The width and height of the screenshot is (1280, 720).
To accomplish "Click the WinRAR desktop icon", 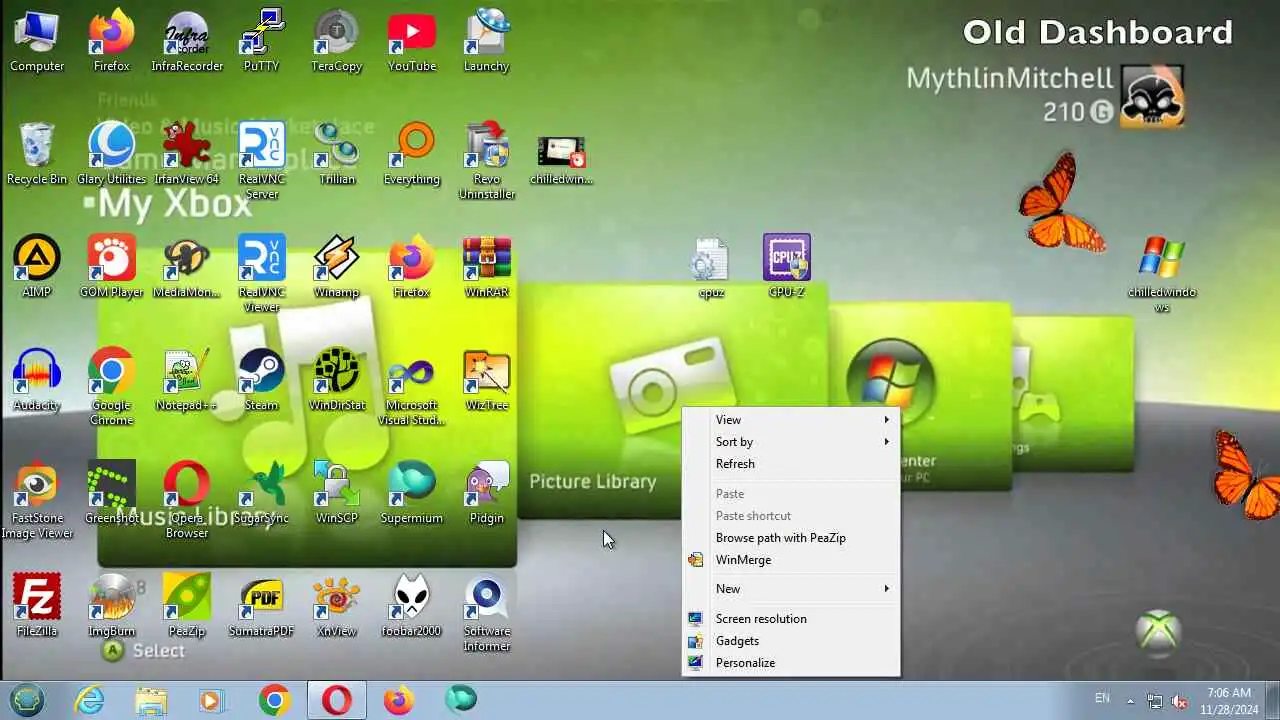I will 487,267.
